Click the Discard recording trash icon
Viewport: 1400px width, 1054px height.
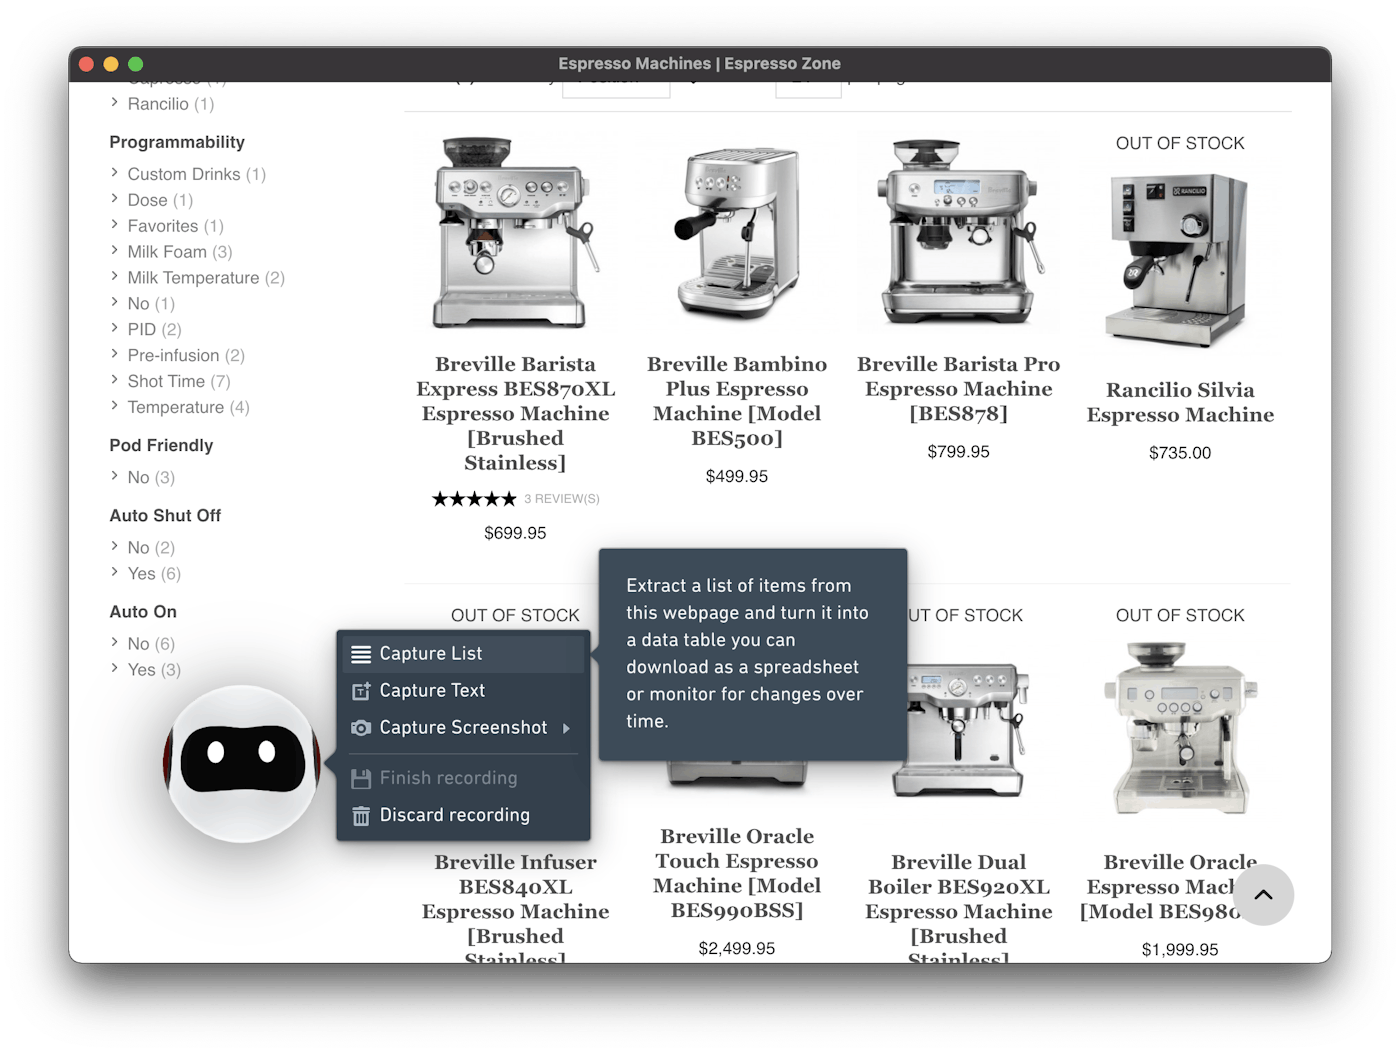(361, 816)
